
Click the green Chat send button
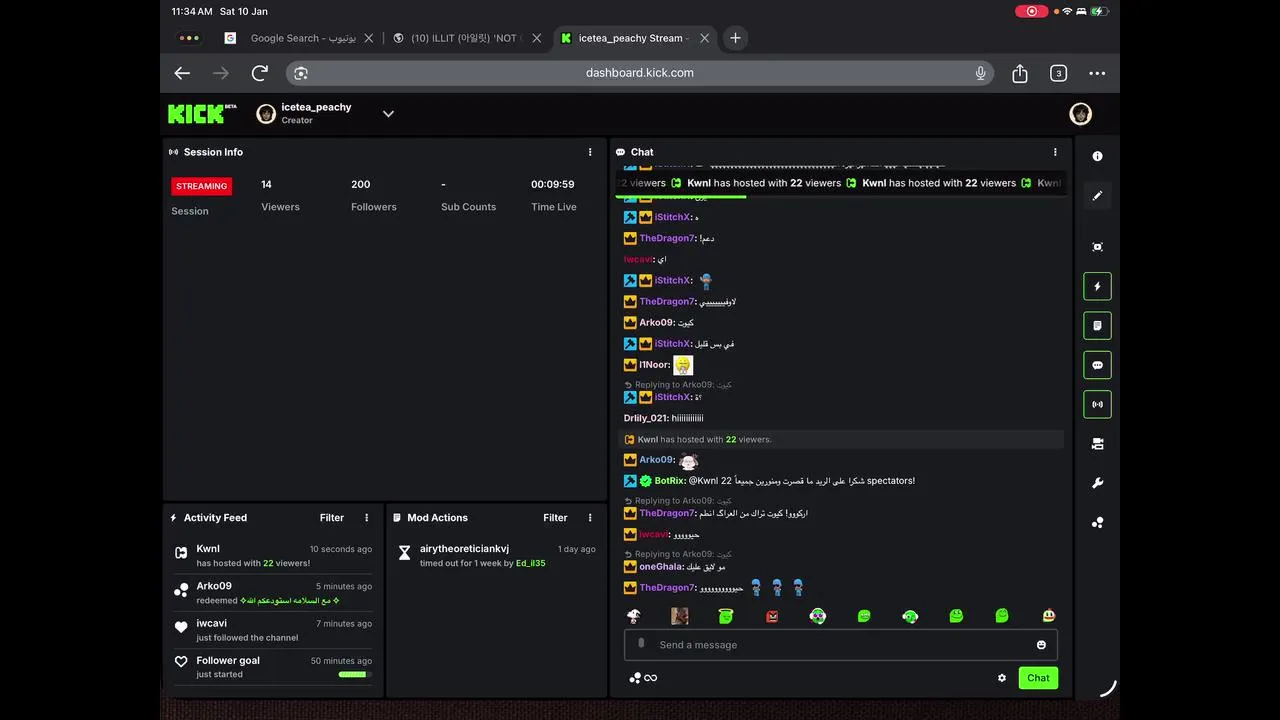[x=1038, y=678]
